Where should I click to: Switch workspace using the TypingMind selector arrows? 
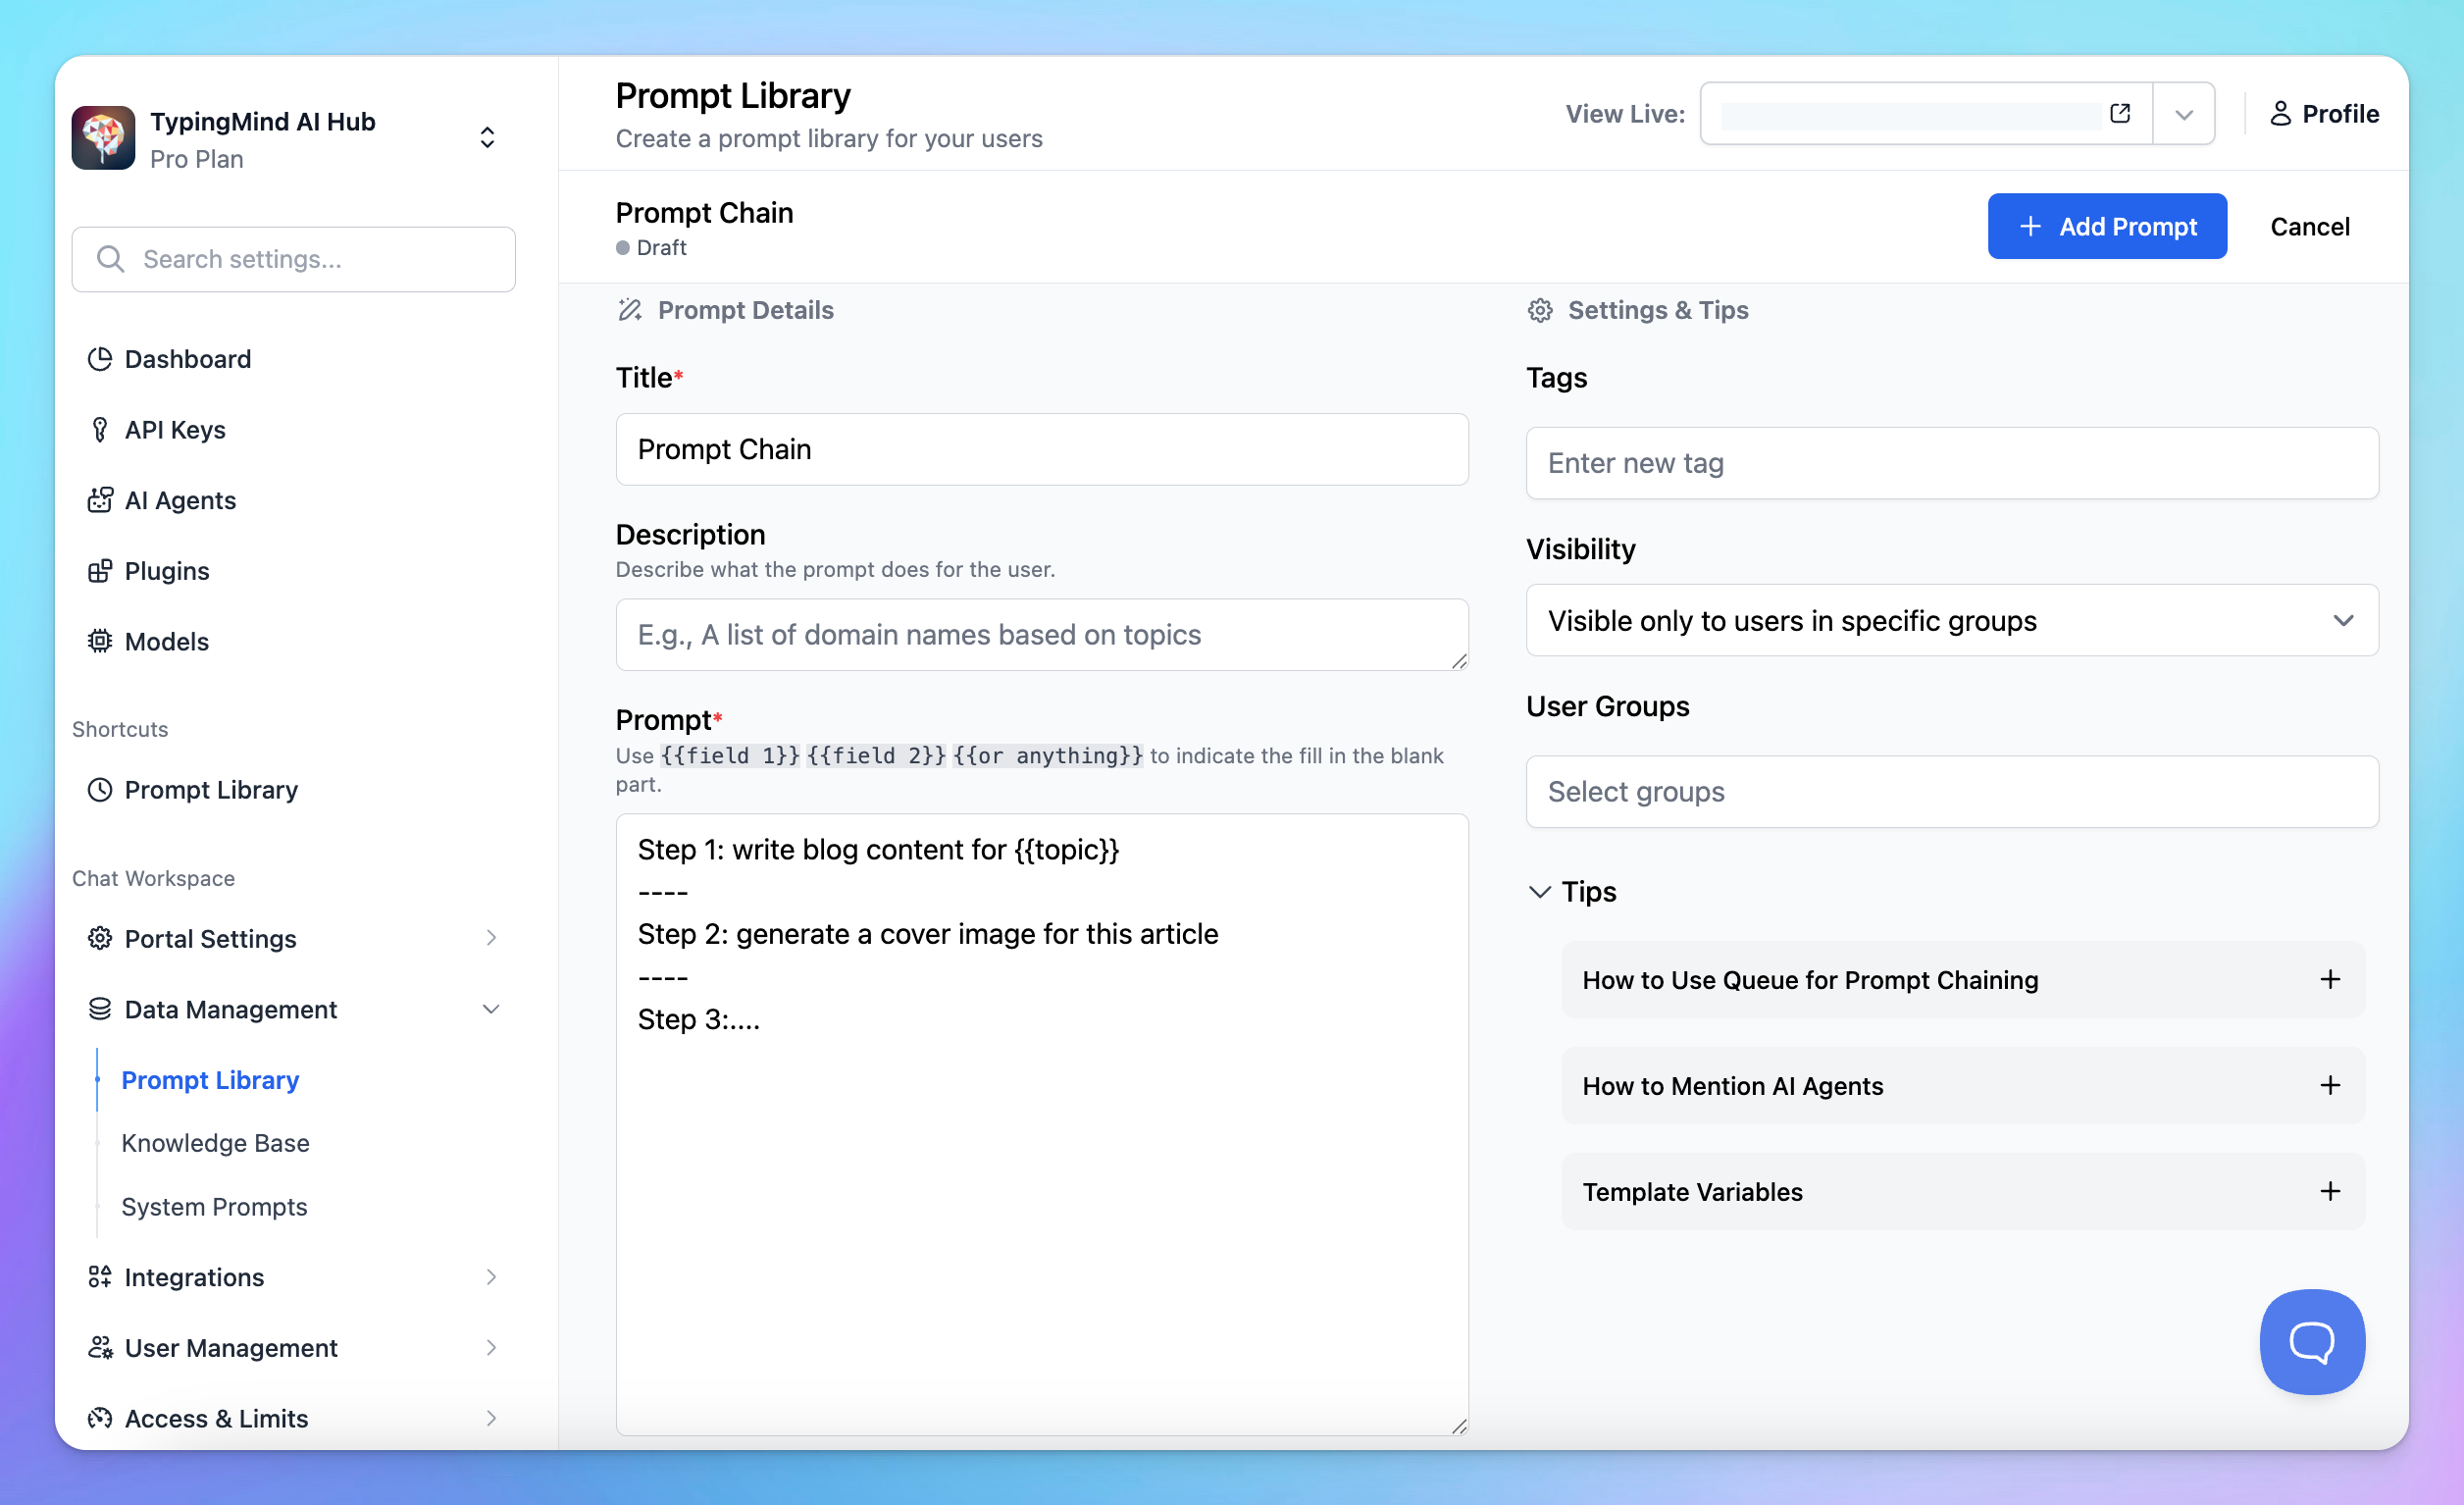pyautogui.click(x=487, y=138)
